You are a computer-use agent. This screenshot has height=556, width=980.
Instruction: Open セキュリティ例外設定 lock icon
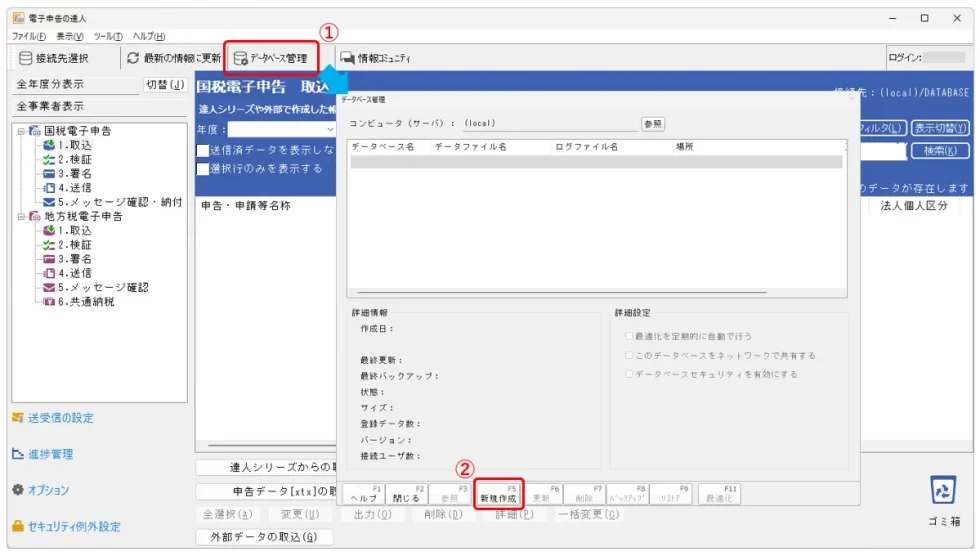(x=18, y=526)
